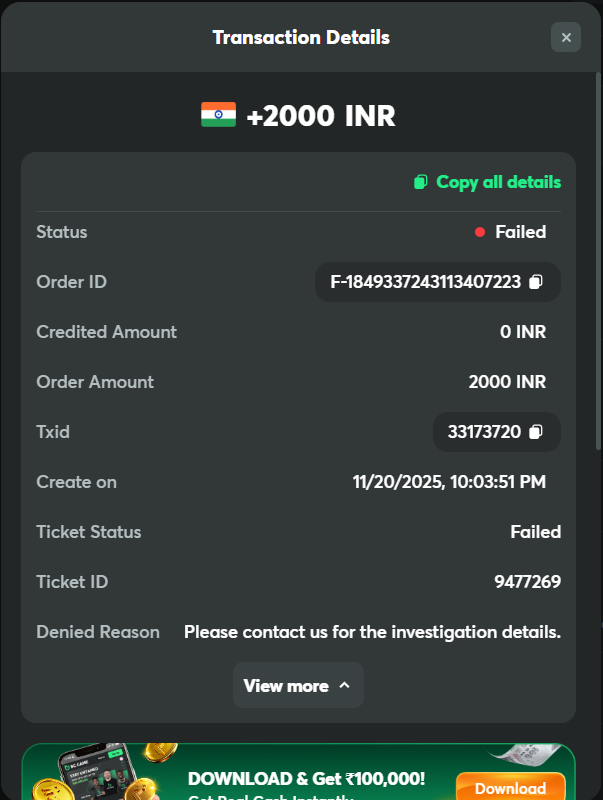Click the Ticket ID number 9477269

pos(527,582)
